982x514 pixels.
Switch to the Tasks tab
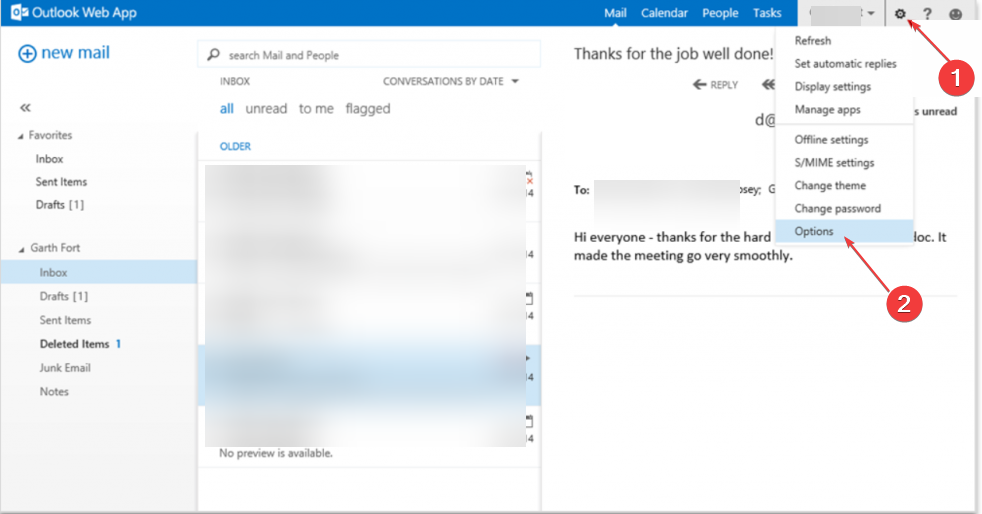767,13
